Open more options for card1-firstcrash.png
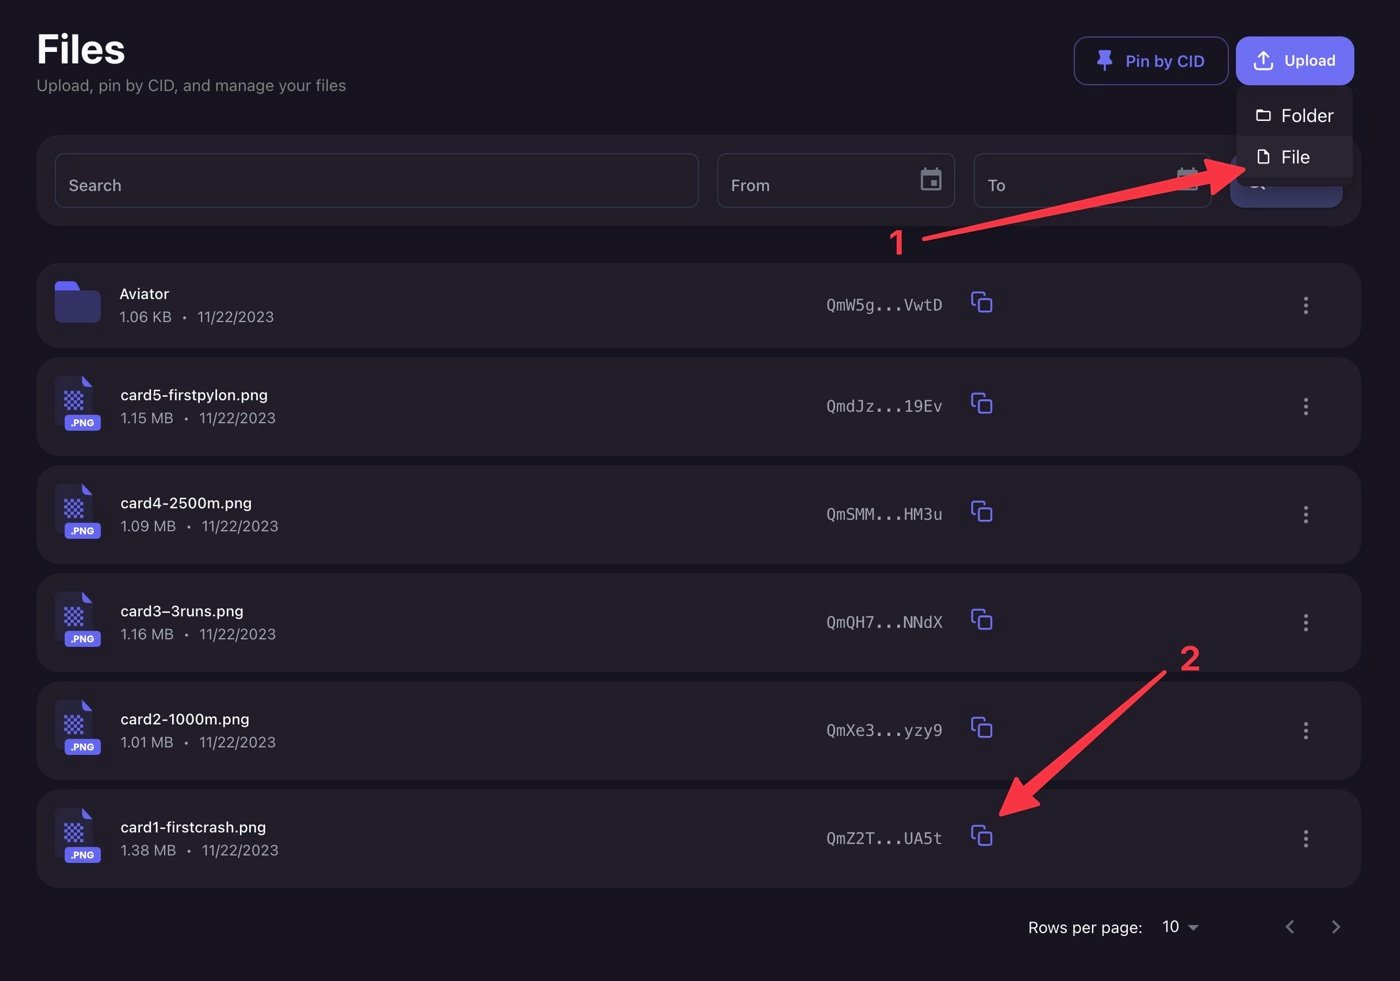The width and height of the screenshot is (1400, 981). click(1305, 838)
